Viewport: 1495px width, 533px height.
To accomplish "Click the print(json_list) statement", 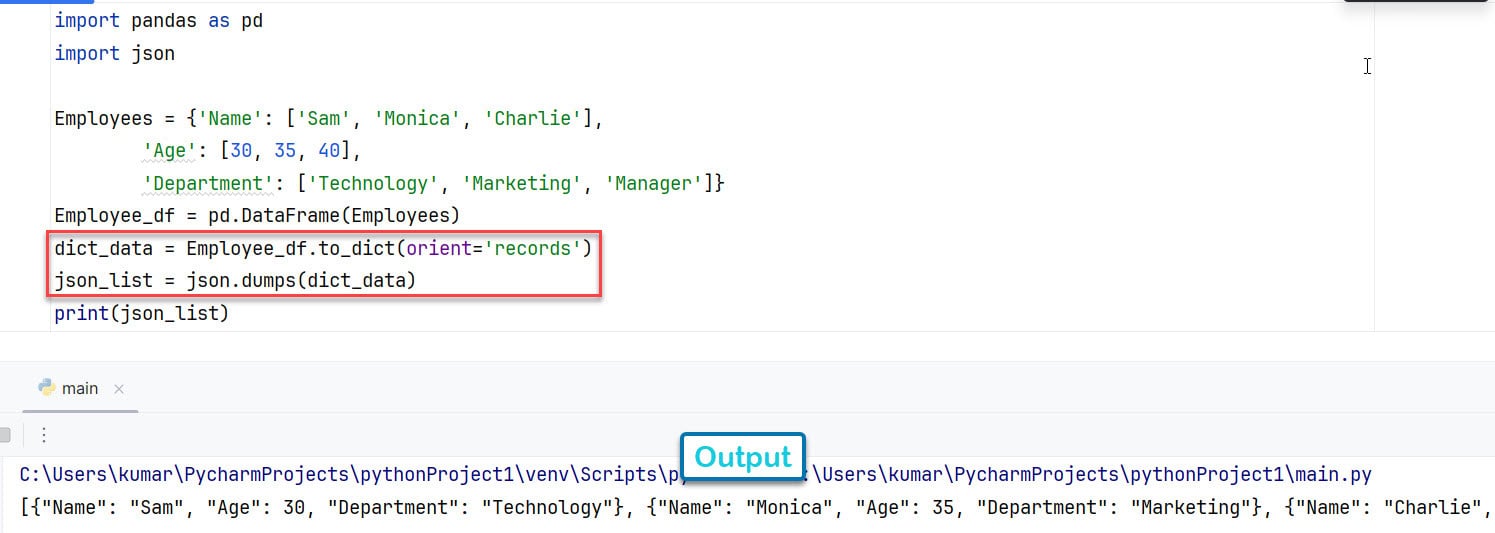I will pyautogui.click(x=142, y=313).
